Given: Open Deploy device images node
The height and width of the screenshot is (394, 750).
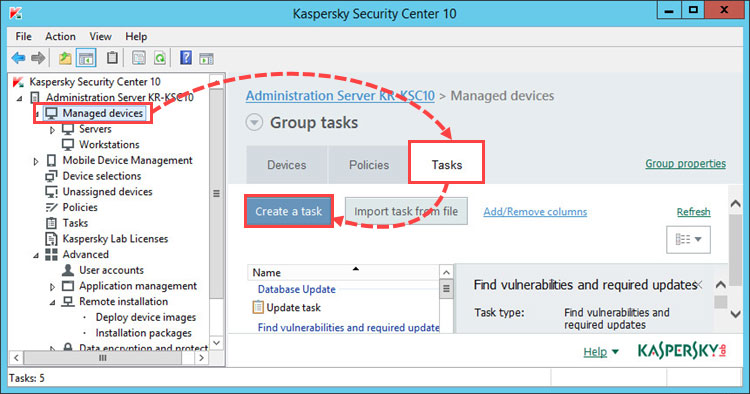Looking at the screenshot, I should (145, 317).
